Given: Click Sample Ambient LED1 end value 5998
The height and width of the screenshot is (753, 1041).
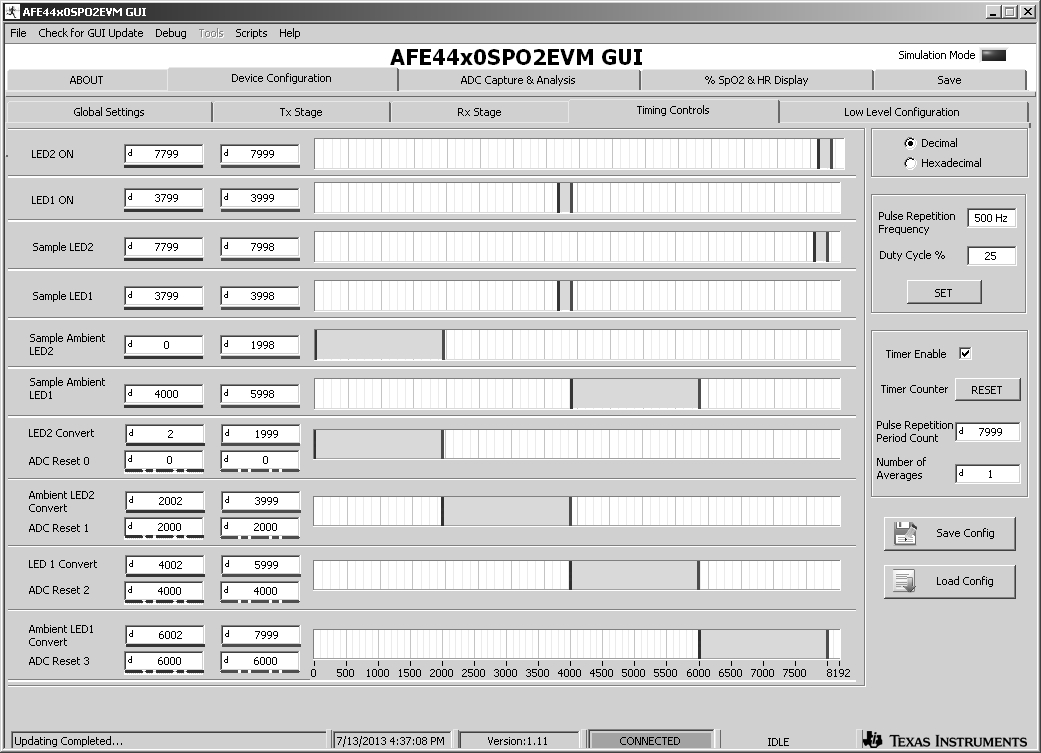Looking at the screenshot, I should [260, 394].
